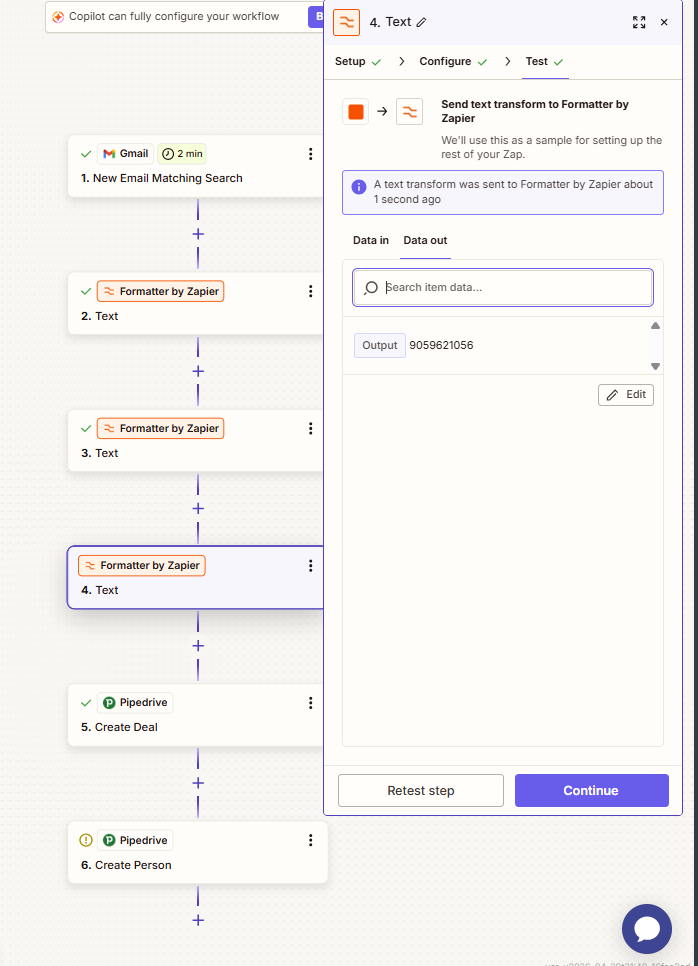Screen dimensions: 698x966
Task: Click the Formatter icon in panel header
Action: [347, 23]
